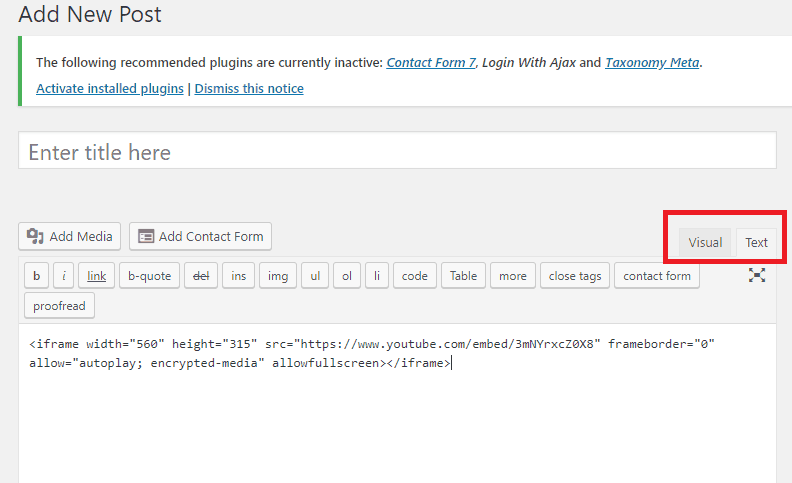
Task: Run the proofread checker
Action: pyautogui.click(x=59, y=306)
